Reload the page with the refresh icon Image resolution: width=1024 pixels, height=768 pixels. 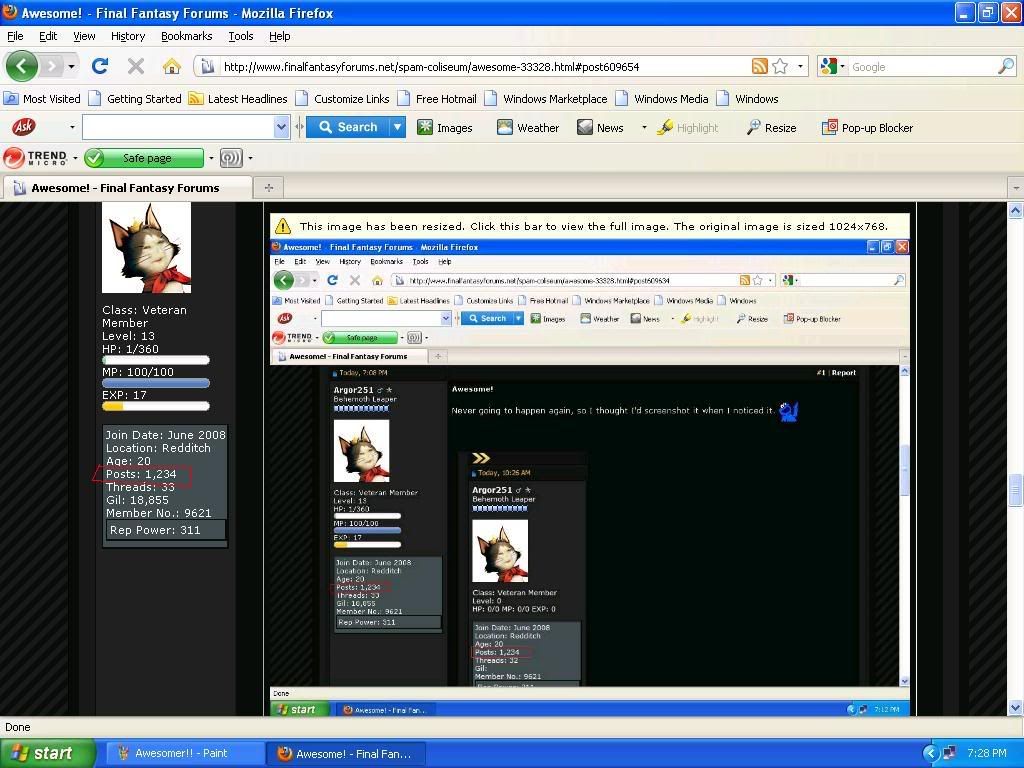point(99,67)
